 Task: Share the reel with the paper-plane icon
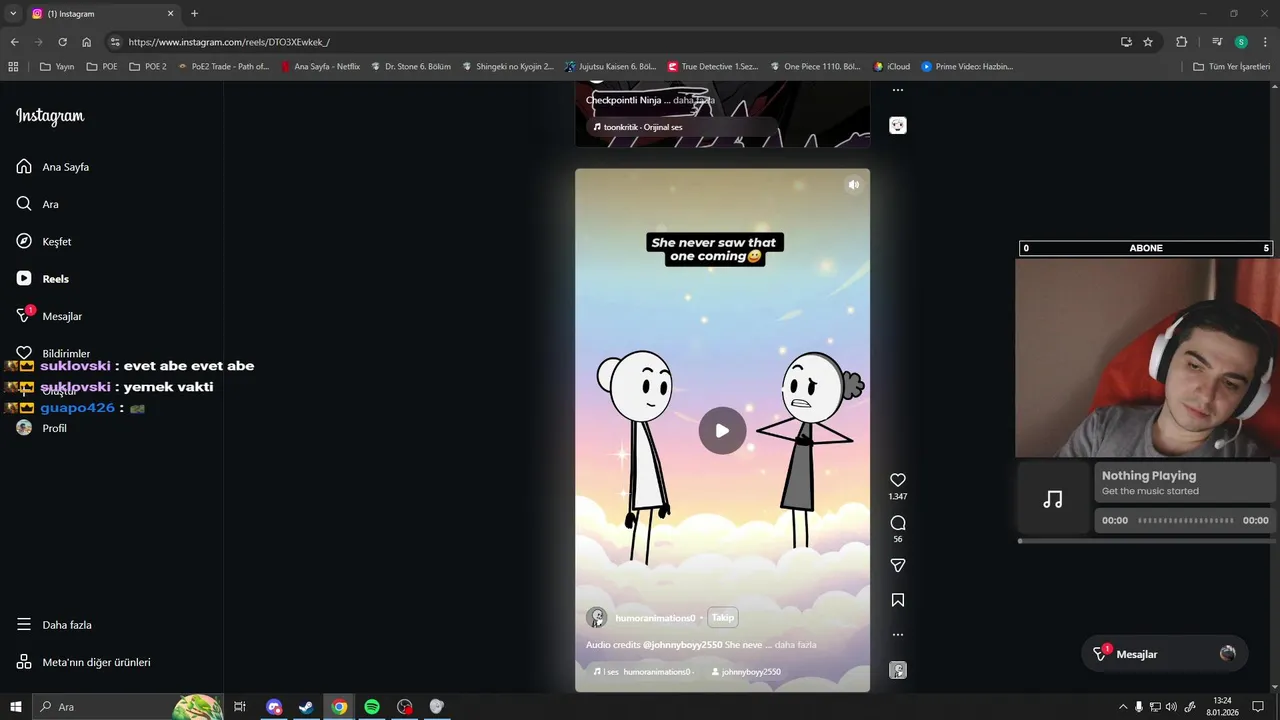click(898, 566)
